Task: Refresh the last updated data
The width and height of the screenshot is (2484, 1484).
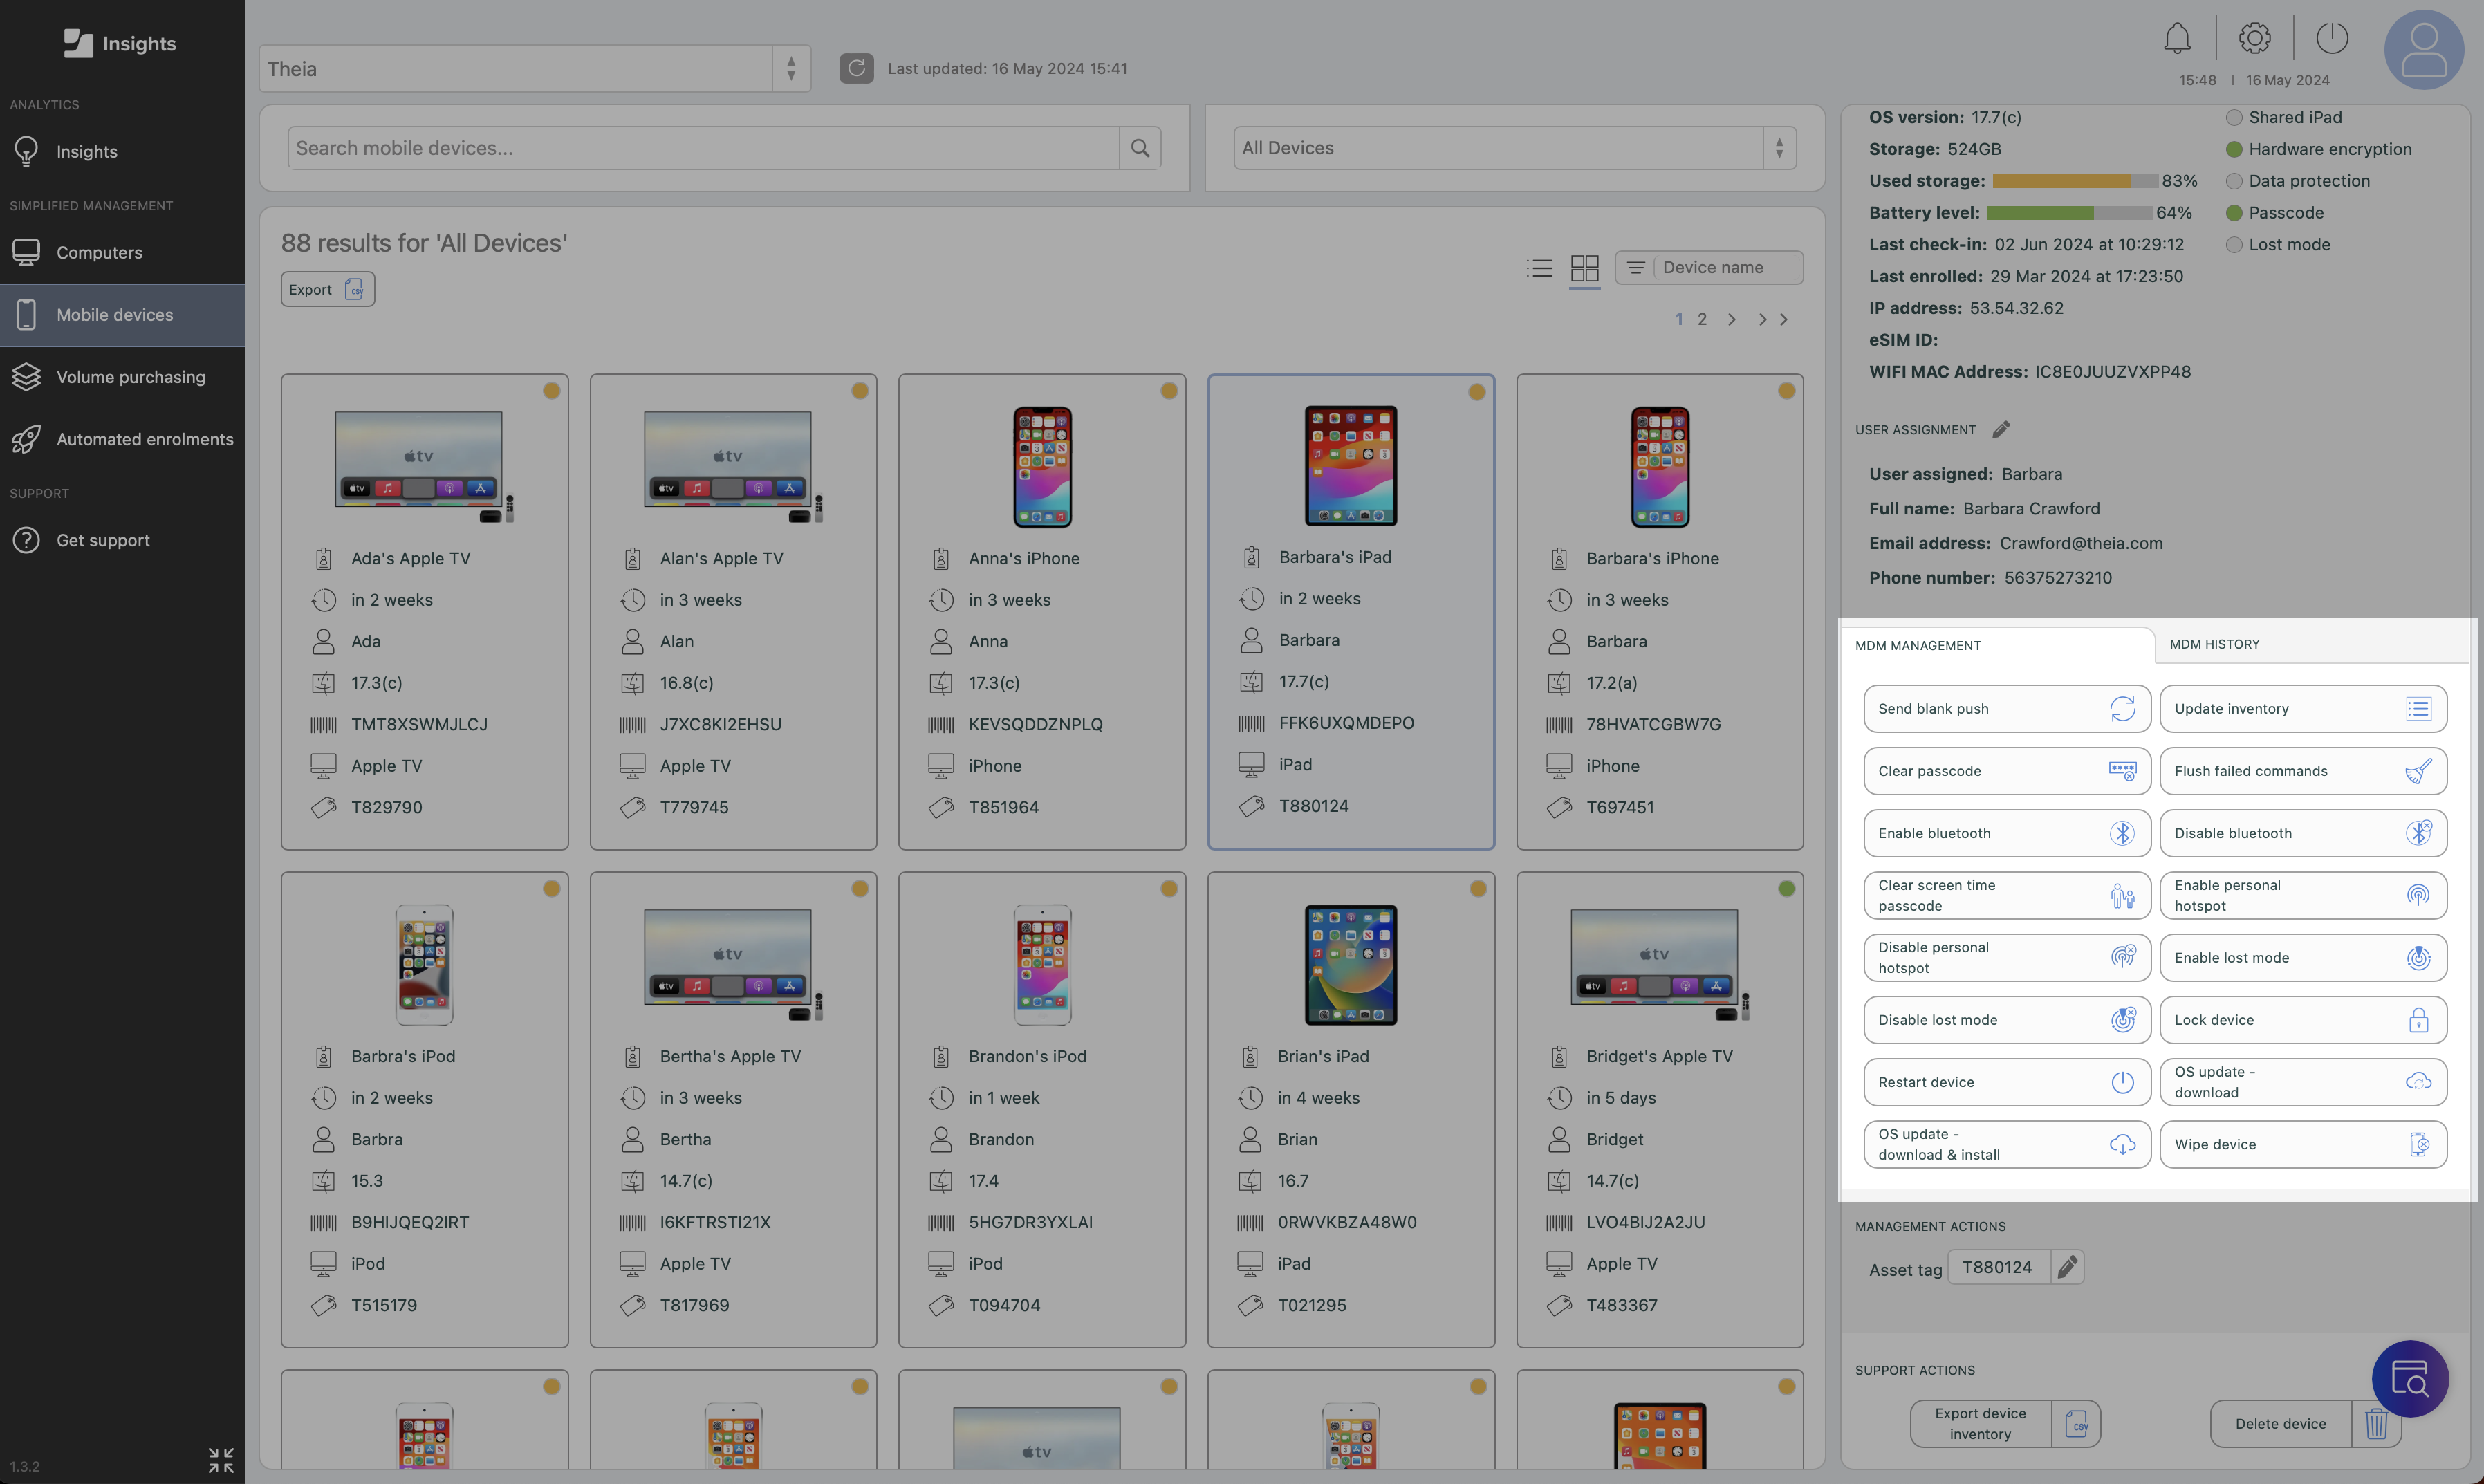Action: [856, 68]
